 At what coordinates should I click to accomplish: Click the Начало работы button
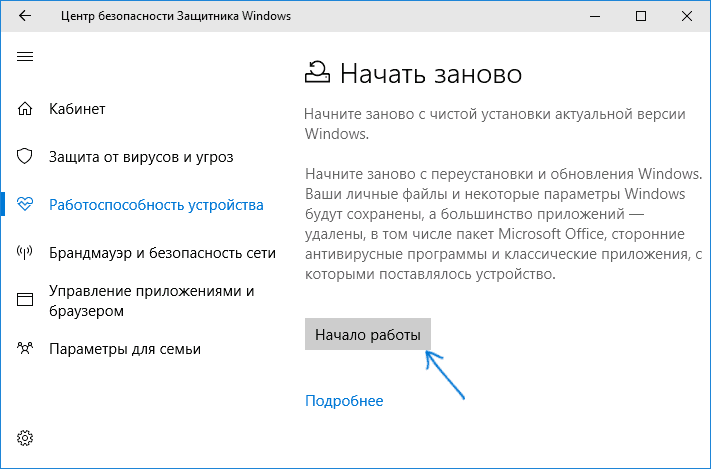pyautogui.click(x=368, y=334)
